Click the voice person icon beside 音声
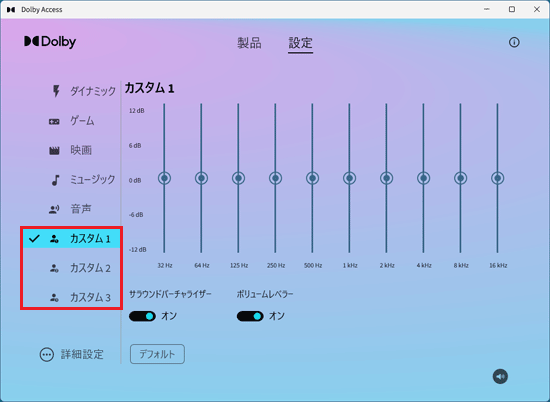 (54, 209)
